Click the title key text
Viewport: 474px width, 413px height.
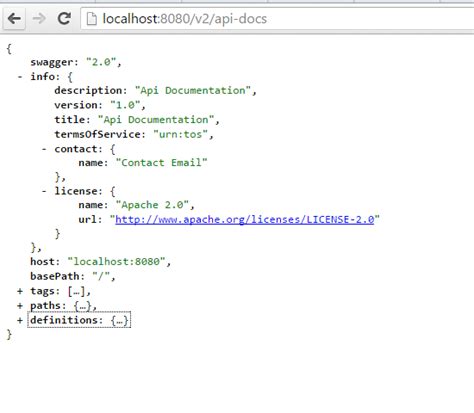pos(70,120)
